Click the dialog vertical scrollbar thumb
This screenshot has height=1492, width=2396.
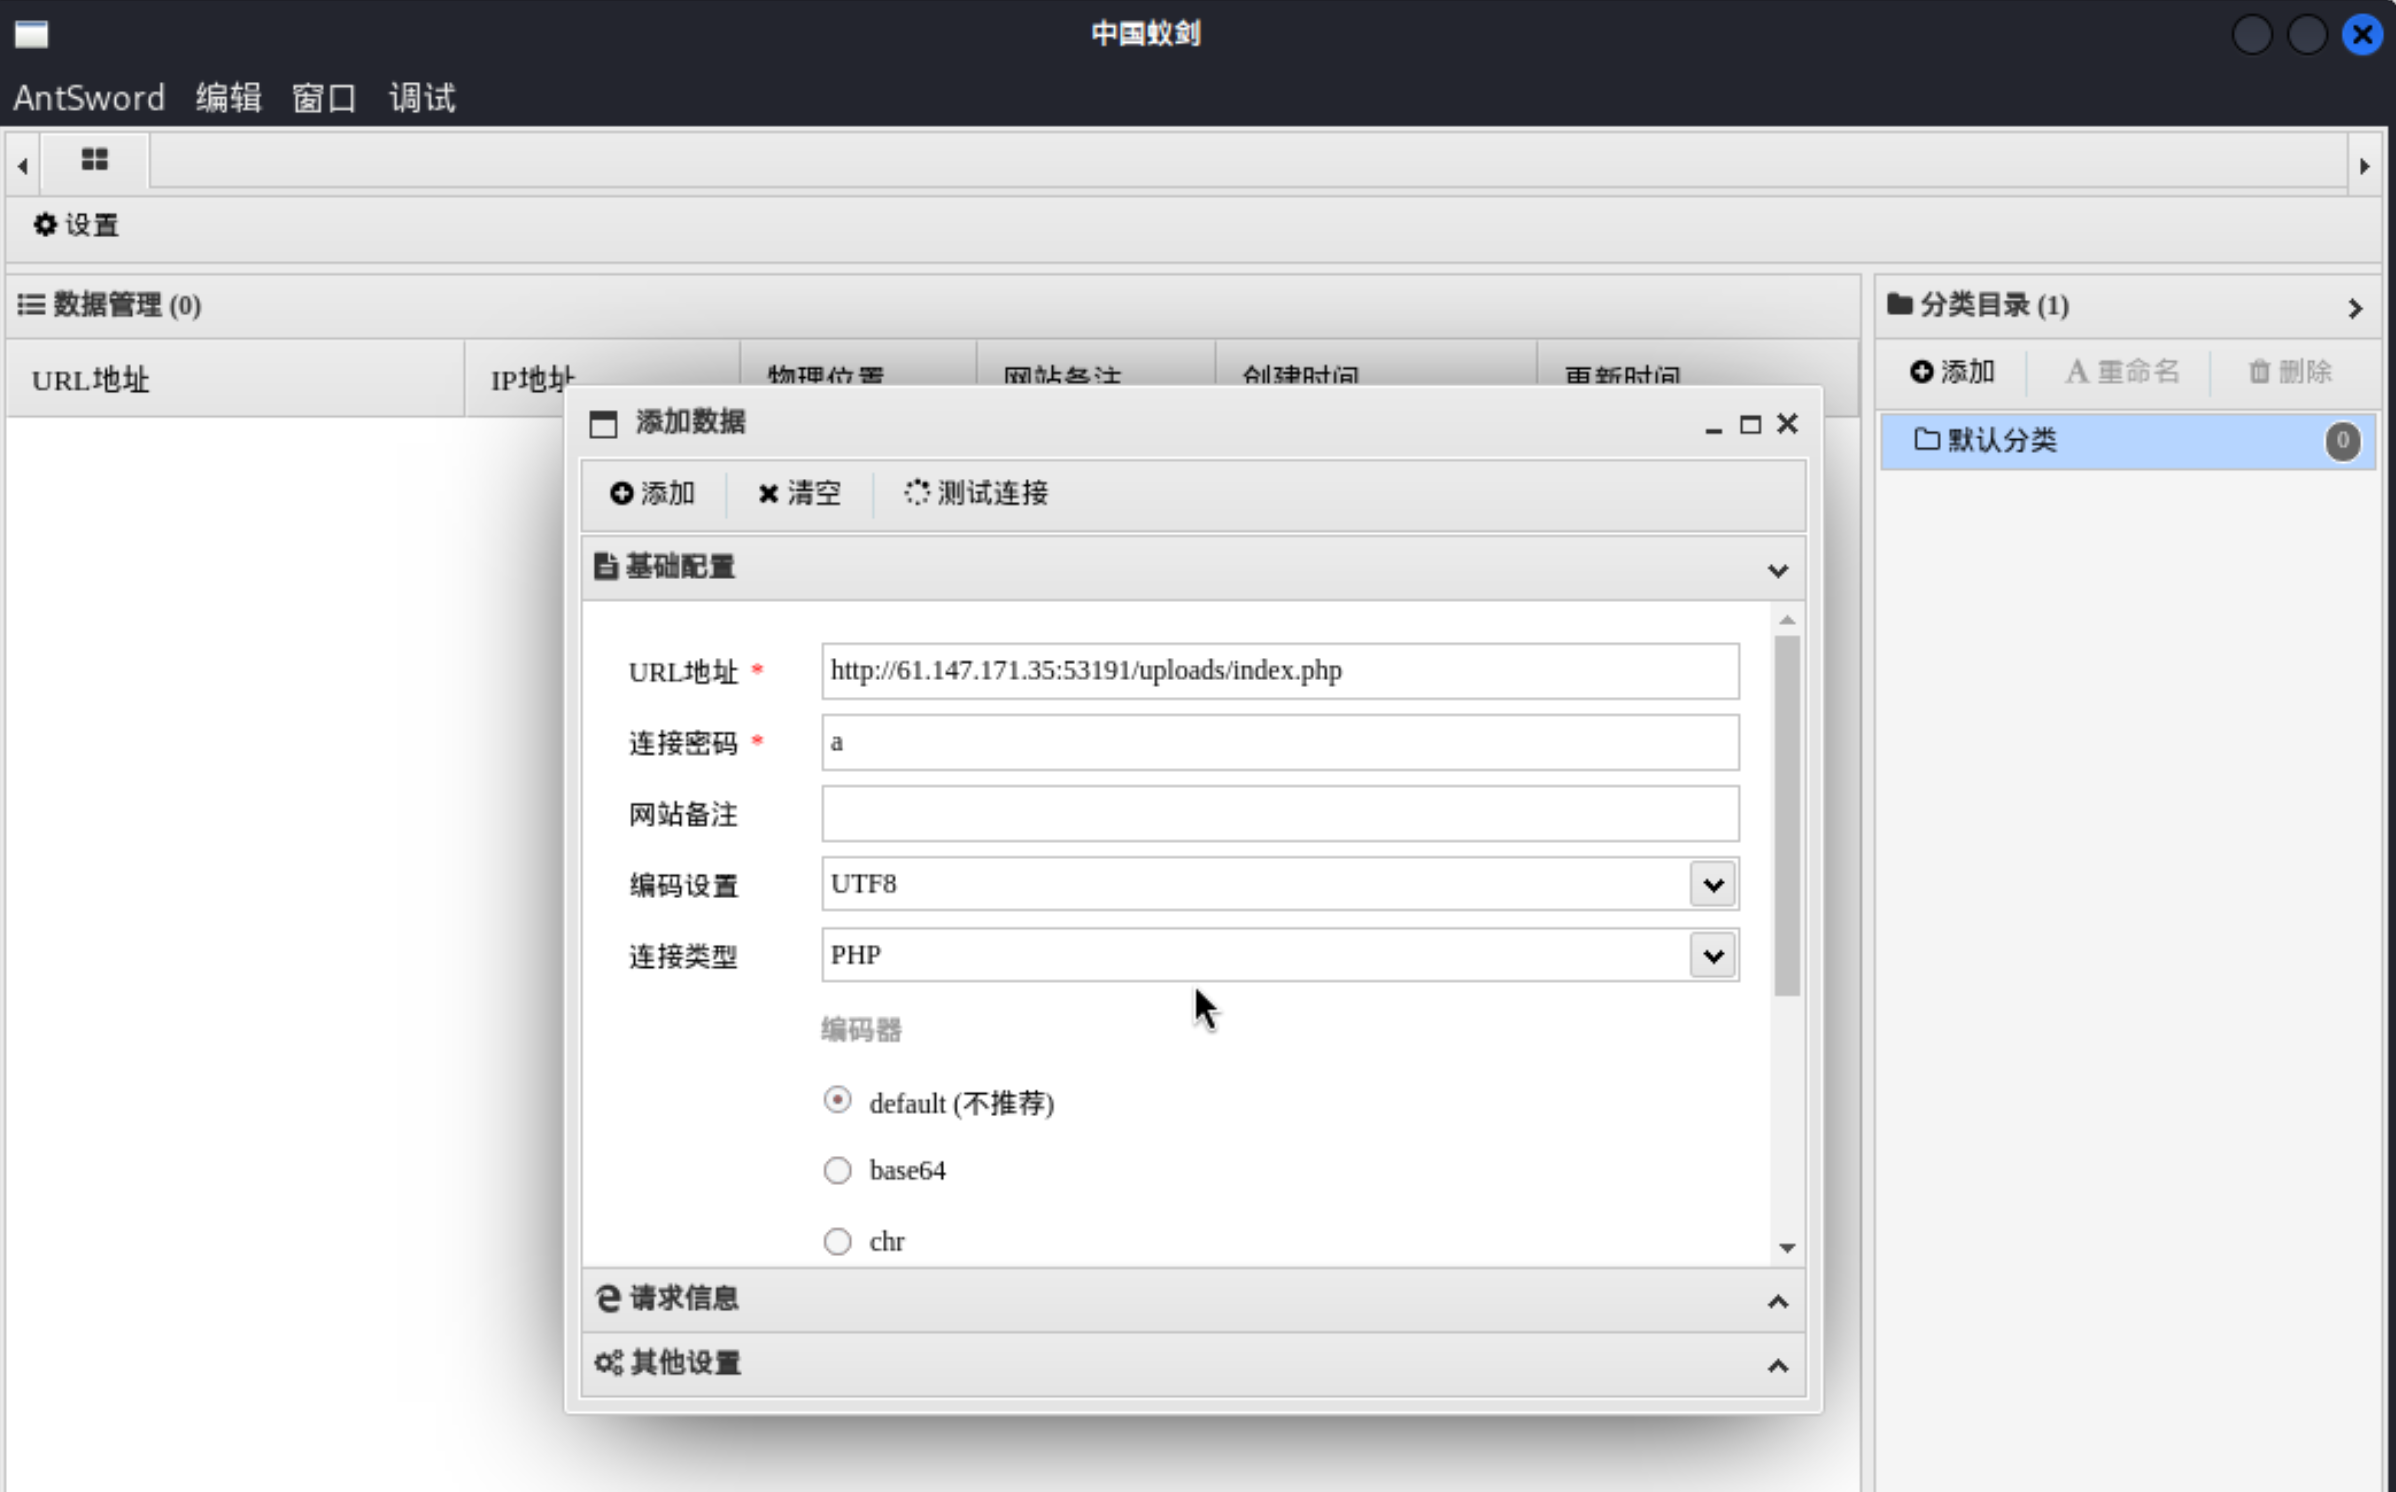(x=1787, y=816)
